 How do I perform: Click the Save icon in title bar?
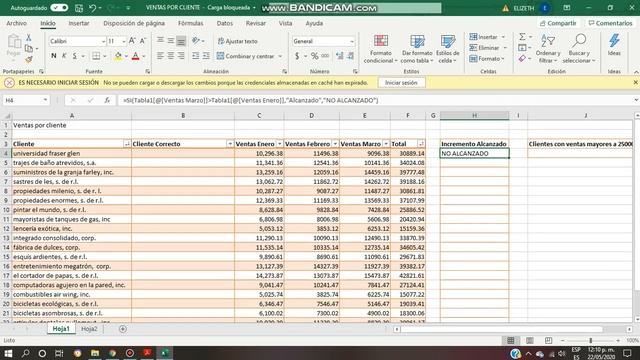[79, 8]
